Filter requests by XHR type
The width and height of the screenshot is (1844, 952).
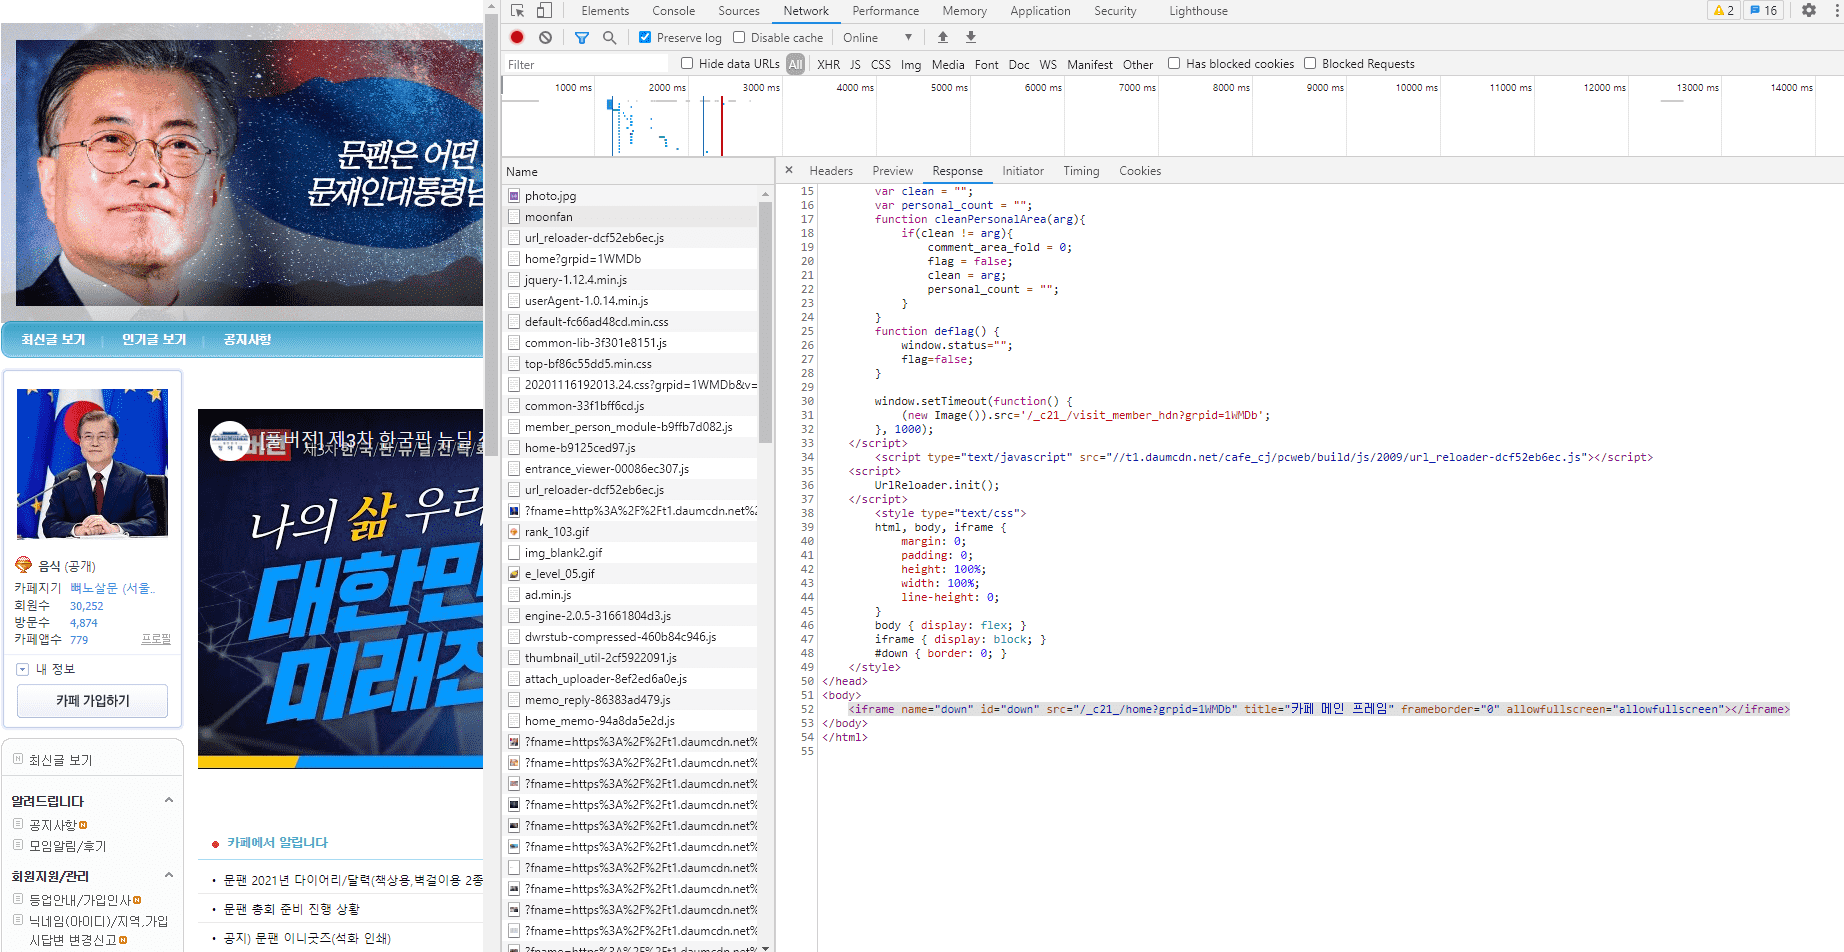(x=828, y=65)
